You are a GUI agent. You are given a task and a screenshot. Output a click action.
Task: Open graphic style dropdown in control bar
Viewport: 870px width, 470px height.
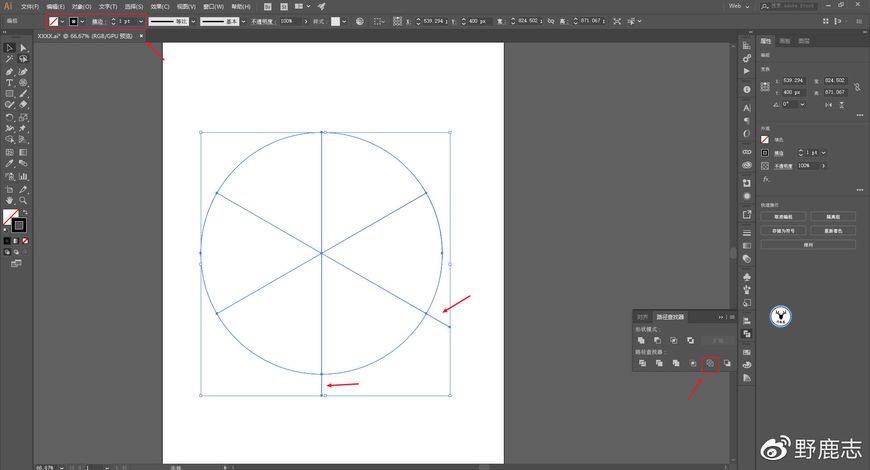pos(345,21)
